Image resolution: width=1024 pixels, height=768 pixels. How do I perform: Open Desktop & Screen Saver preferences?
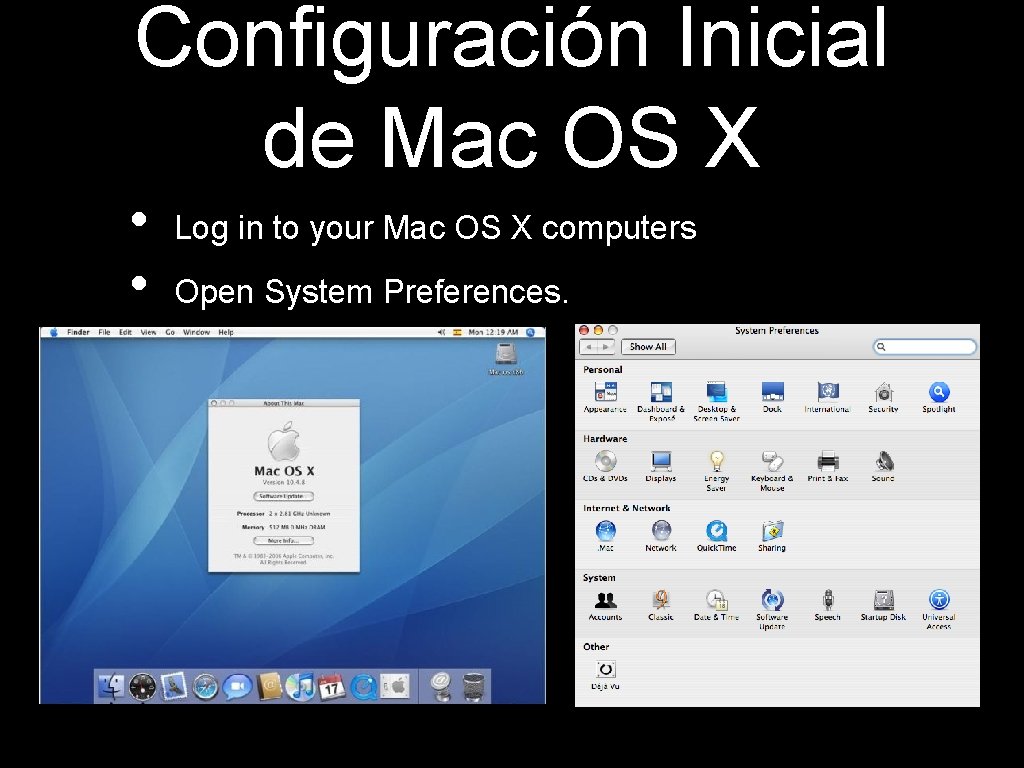[x=716, y=400]
